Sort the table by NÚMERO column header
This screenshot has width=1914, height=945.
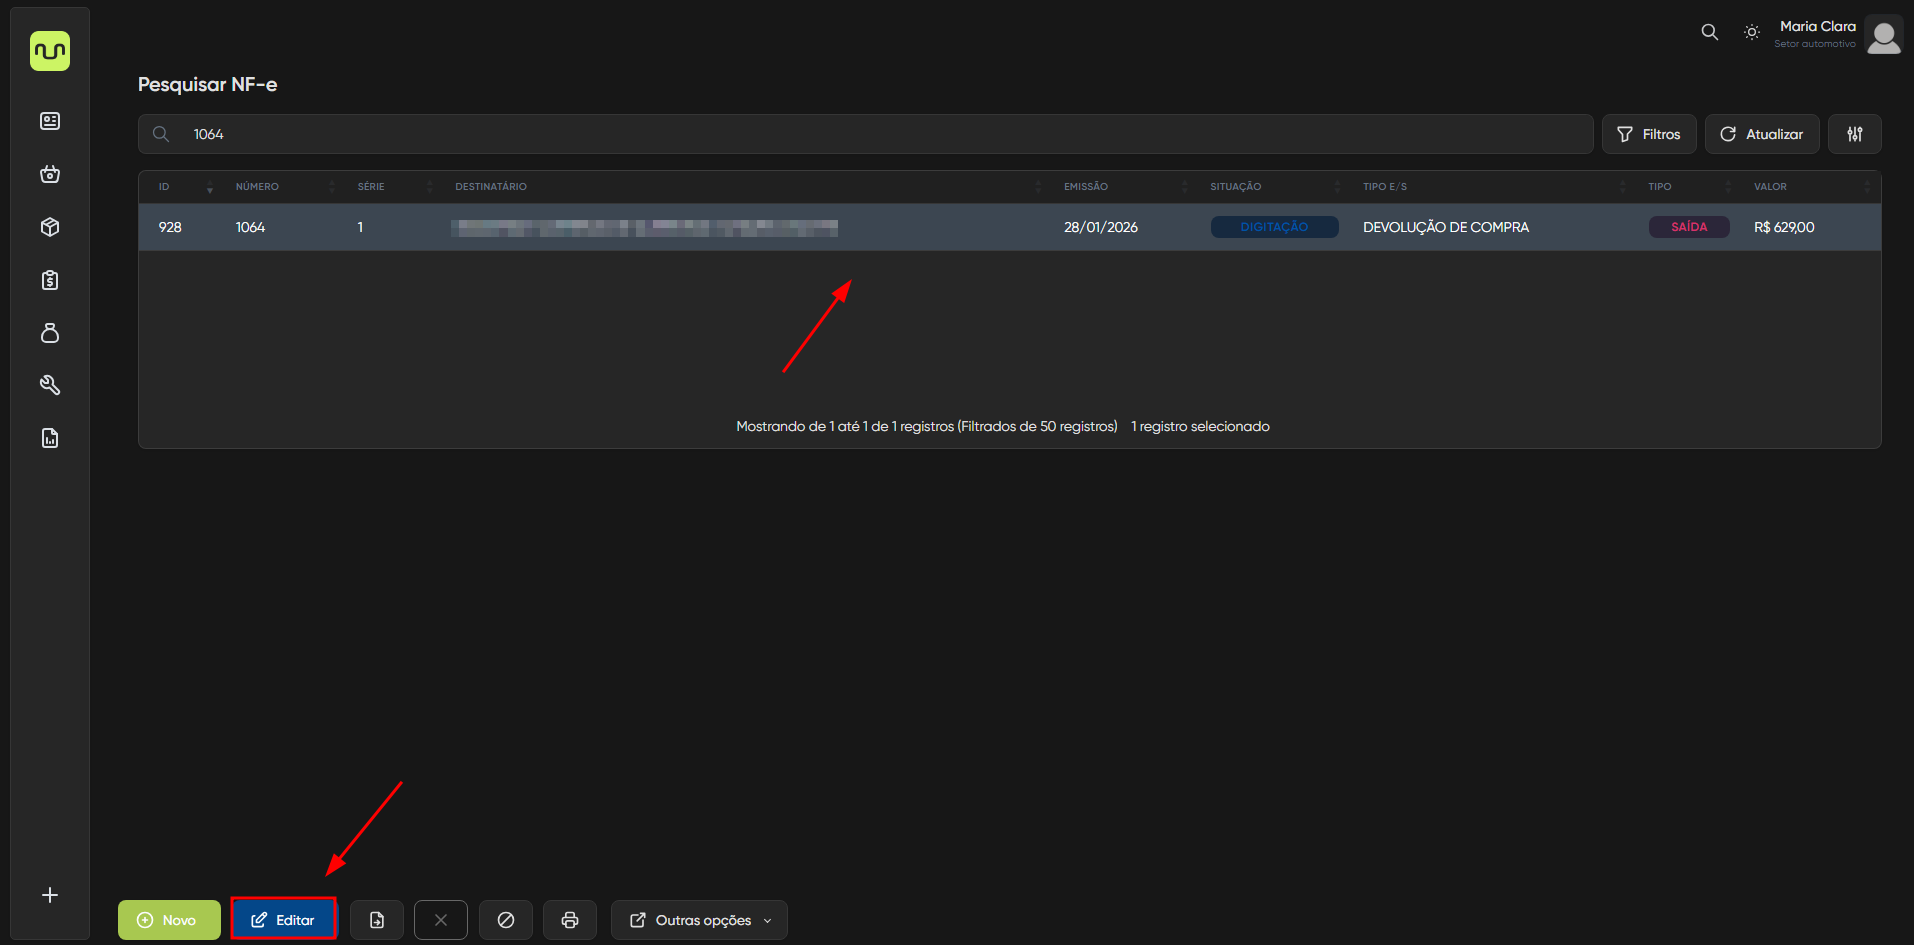[x=258, y=187]
